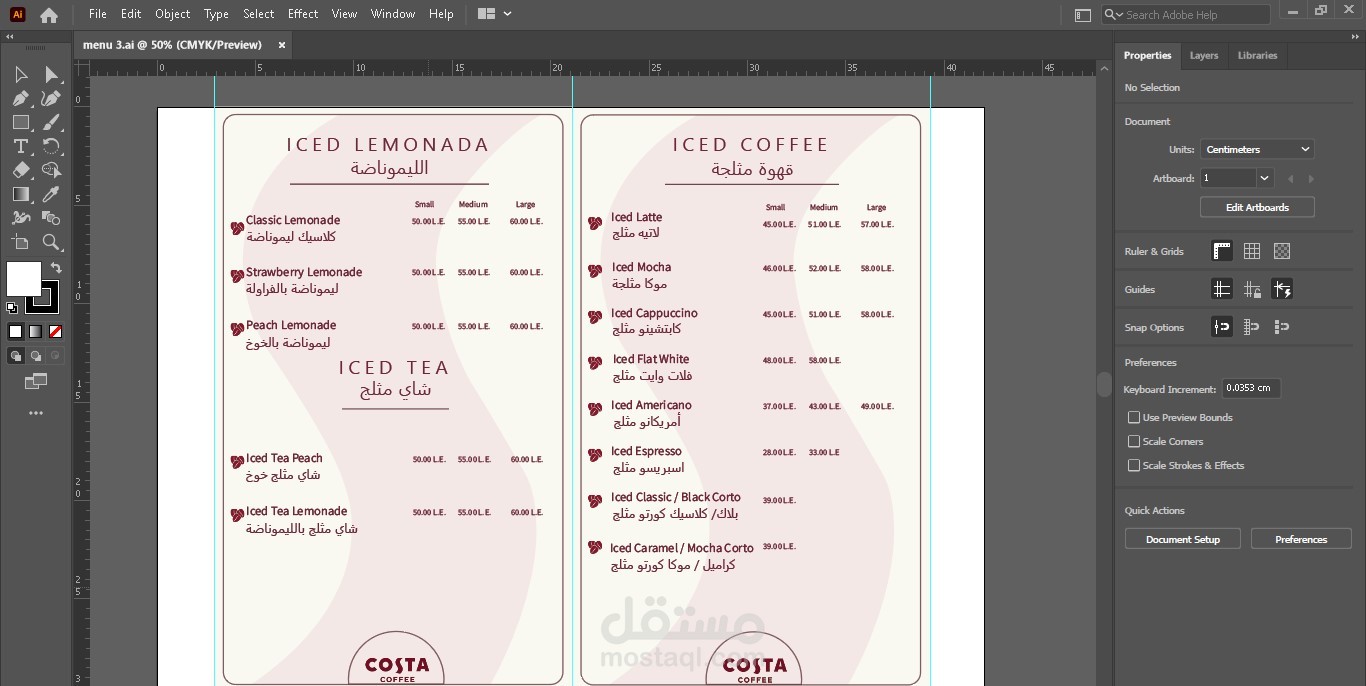Change the screen mode icon

(x=36, y=381)
